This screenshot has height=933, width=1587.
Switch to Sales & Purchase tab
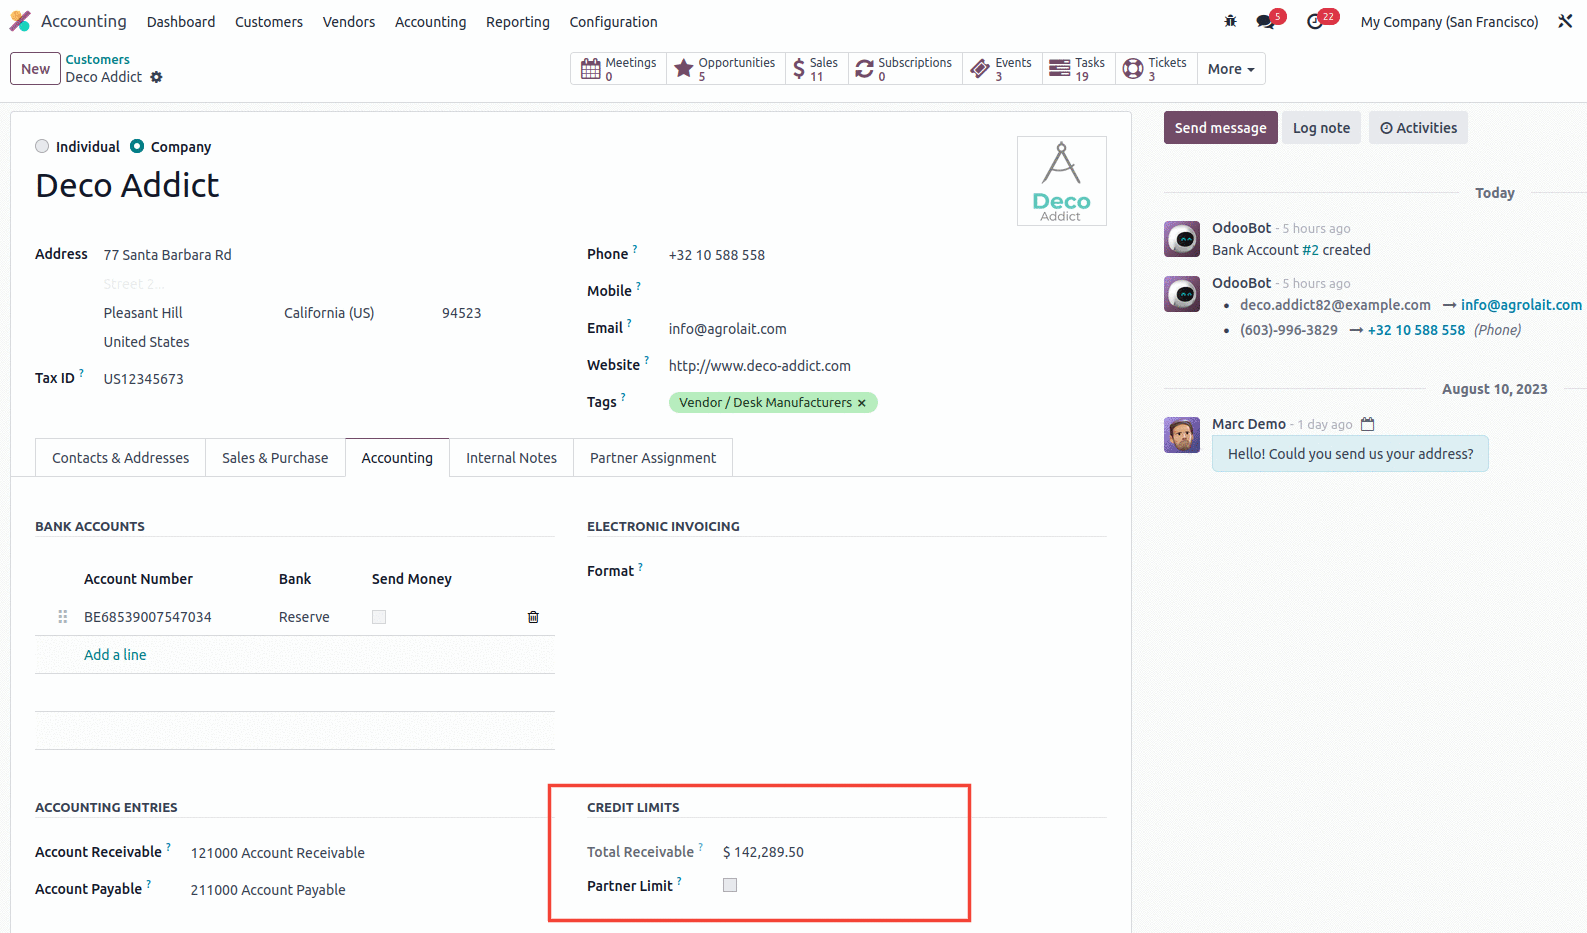275,458
